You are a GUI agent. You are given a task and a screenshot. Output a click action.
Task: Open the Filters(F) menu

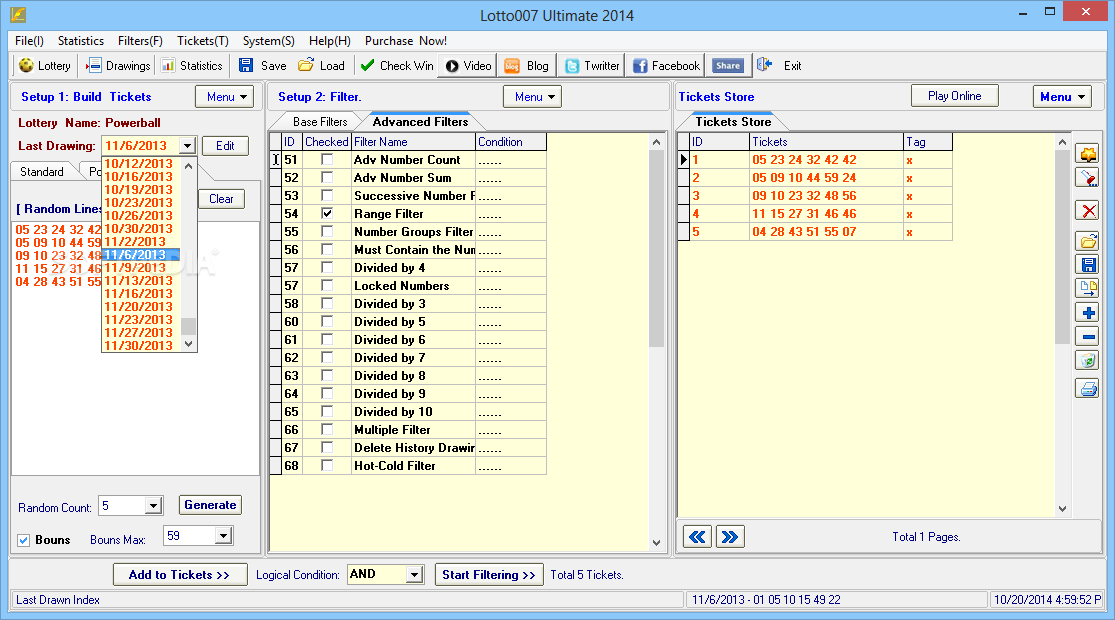click(140, 41)
